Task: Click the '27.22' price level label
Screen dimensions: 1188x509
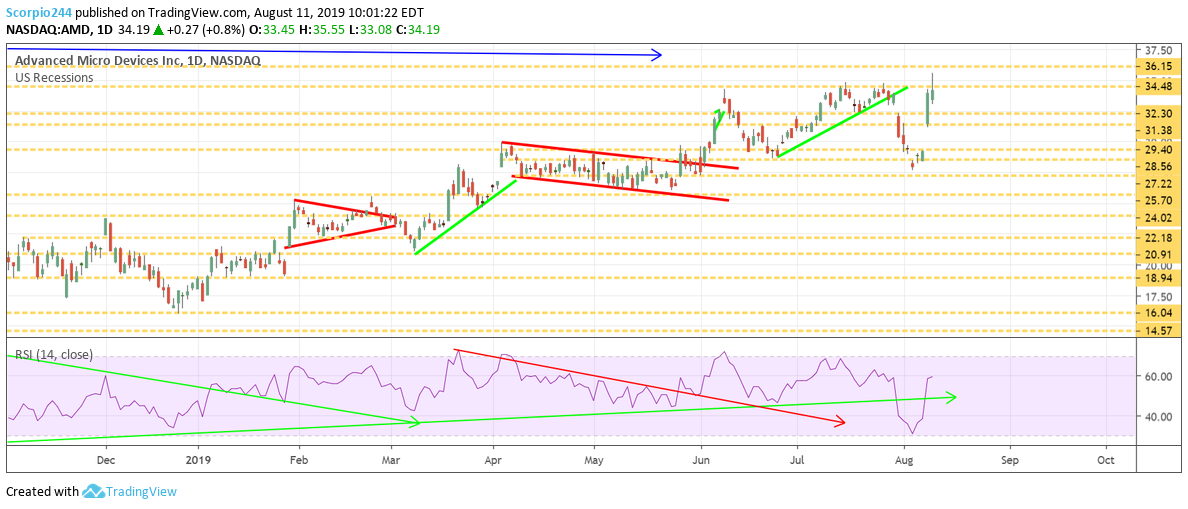Action: [1158, 184]
